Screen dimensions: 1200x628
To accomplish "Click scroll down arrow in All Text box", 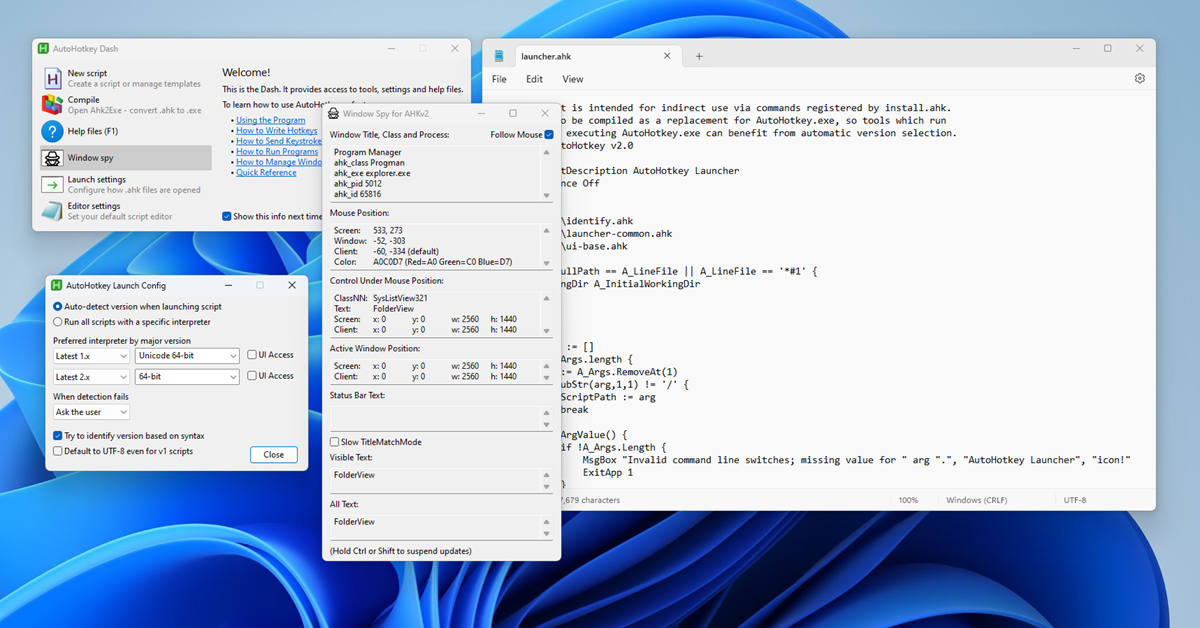I will click(x=547, y=534).
